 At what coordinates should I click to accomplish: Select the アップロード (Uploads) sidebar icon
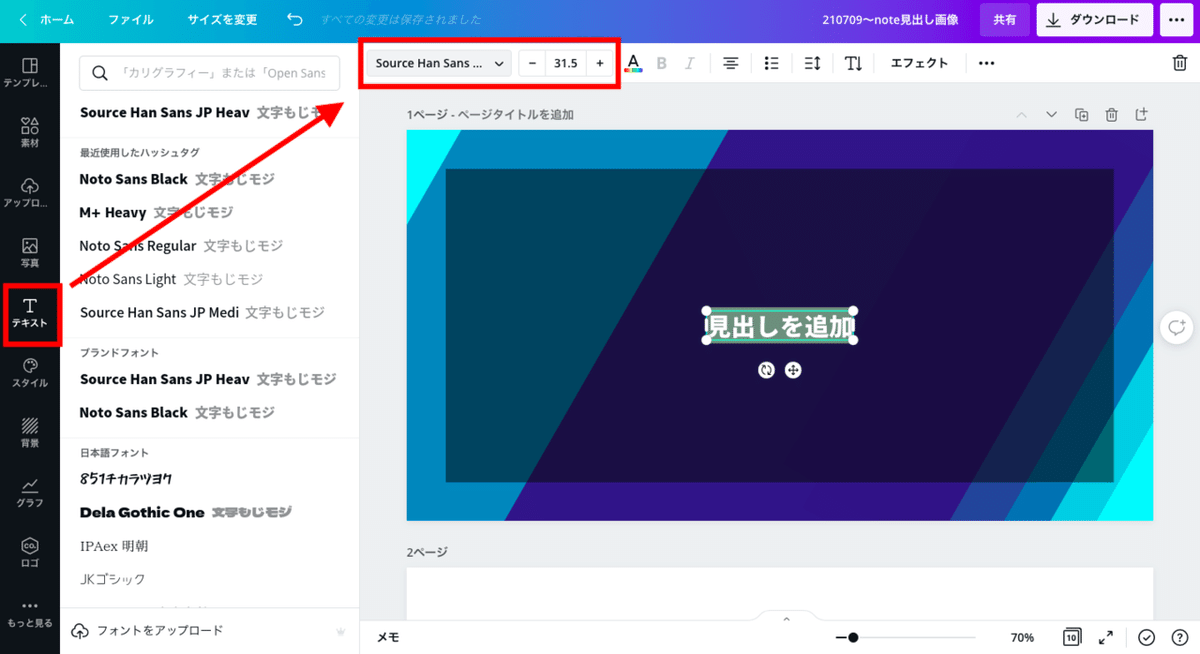[x=30, y=190]
